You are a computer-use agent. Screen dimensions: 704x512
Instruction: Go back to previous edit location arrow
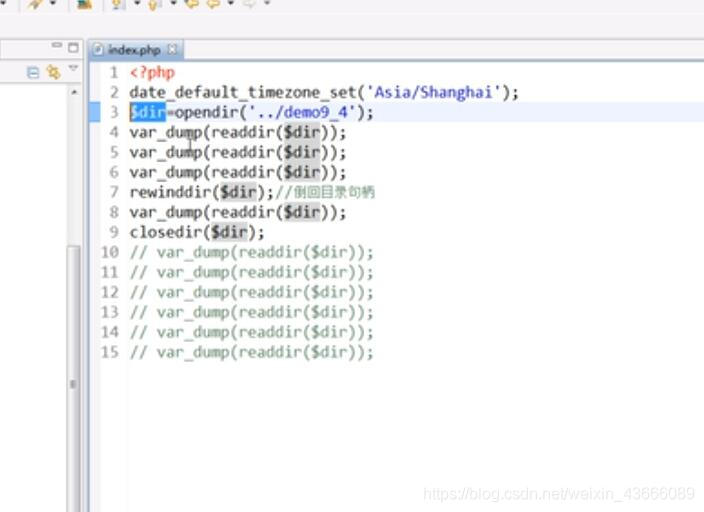click(192, 4)
